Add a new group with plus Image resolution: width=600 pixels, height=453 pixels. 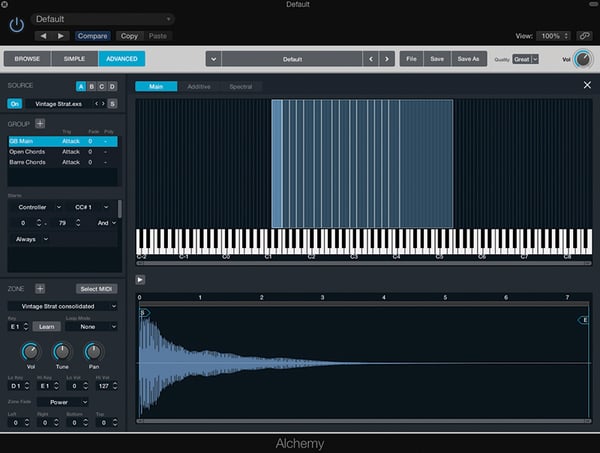tap(40, 124)
